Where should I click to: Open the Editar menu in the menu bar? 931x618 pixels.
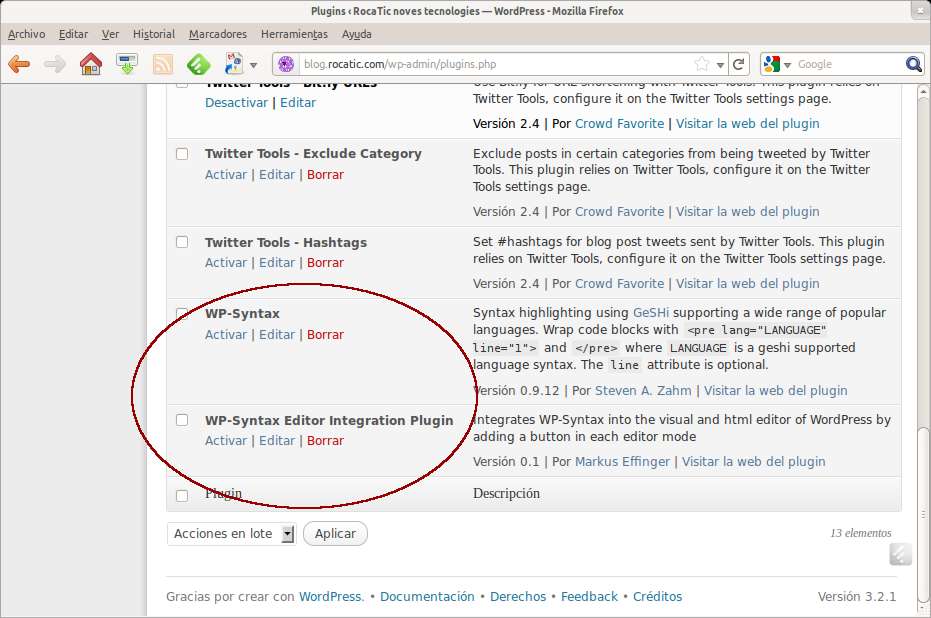pos(73,34)
